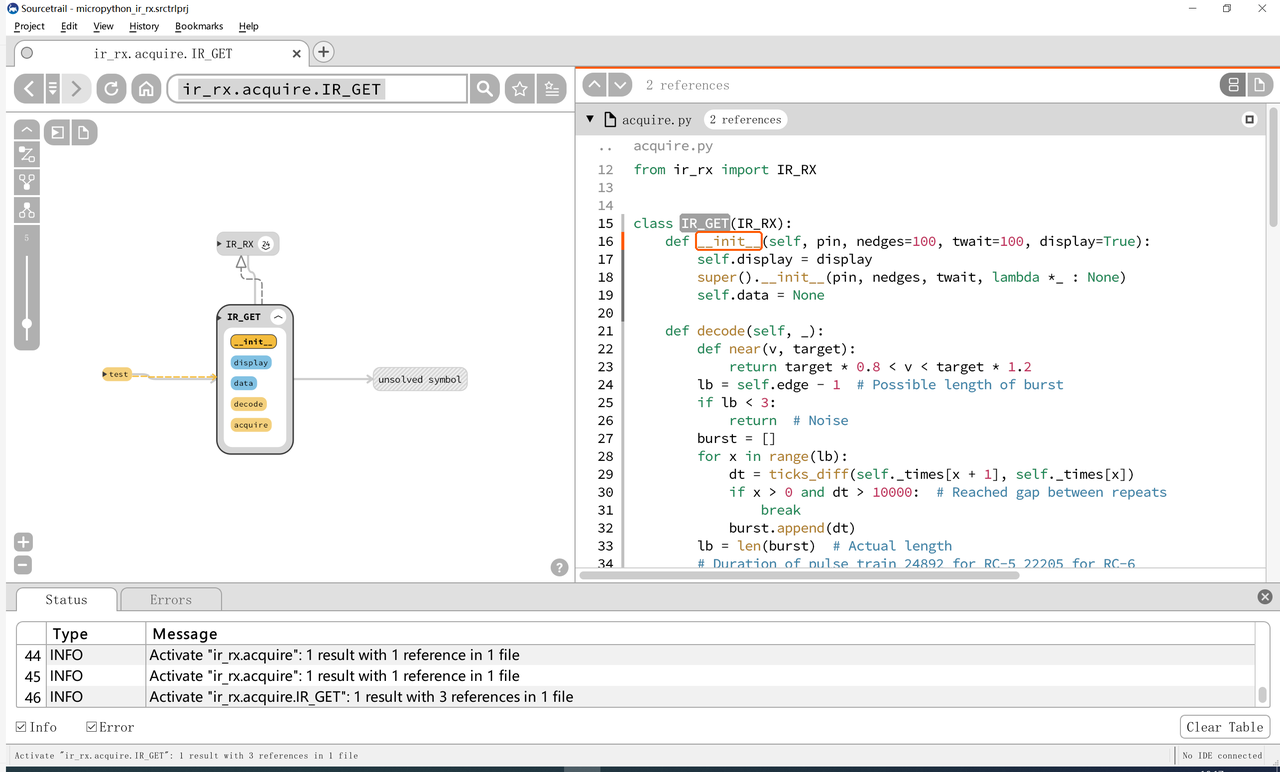Select the decode method node
The height and width of the screenshot is (772, 1280).
[248, 404]
